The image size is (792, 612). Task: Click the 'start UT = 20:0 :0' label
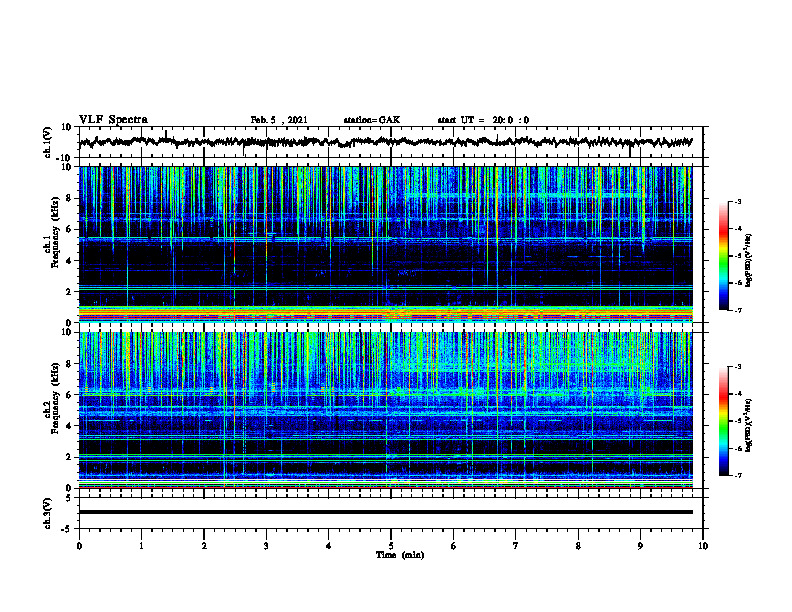[x=483, y=120]
